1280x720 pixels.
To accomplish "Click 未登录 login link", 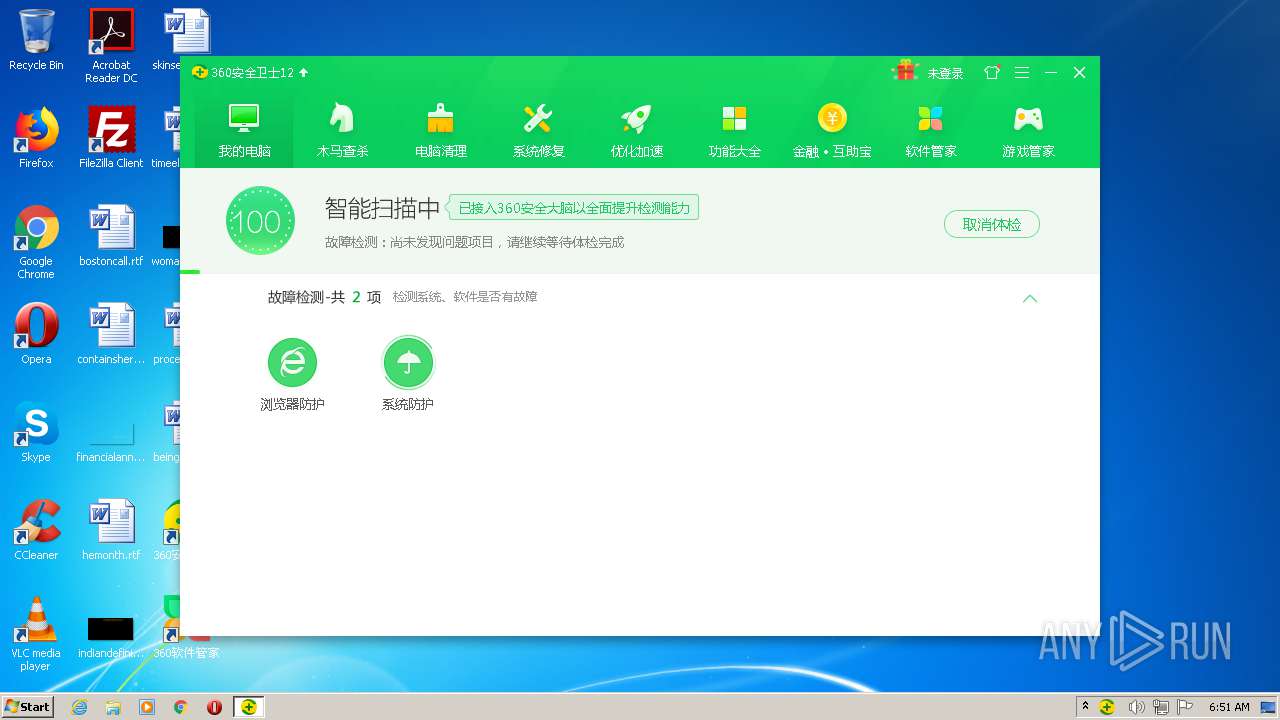I will tap(945, 73).
